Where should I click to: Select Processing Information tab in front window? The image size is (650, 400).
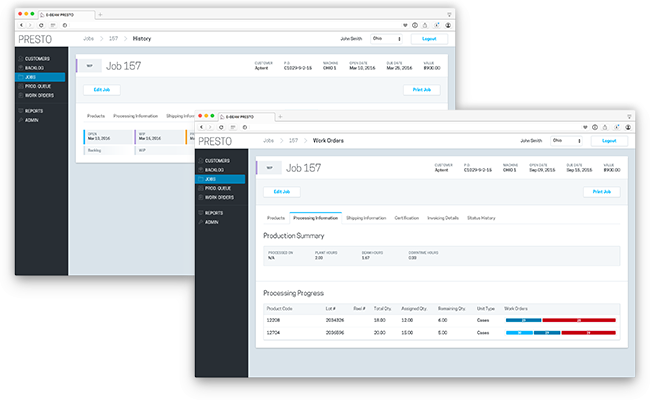pyautogui.click(x=315, y=218)
